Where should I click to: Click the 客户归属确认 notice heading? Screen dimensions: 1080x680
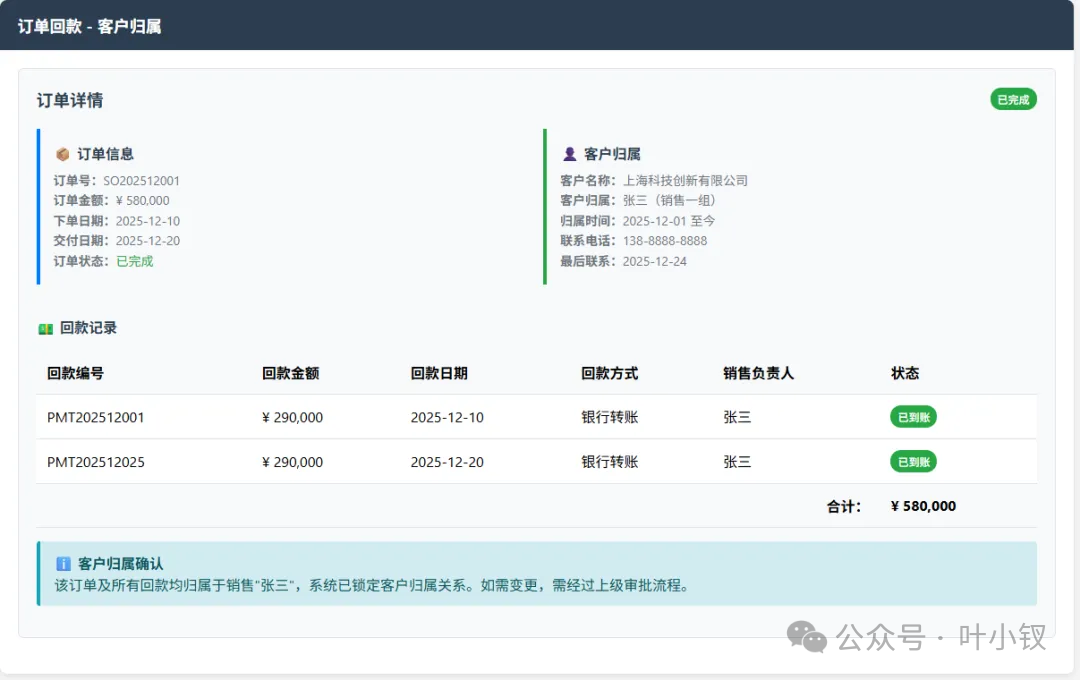(x=121, y=564)
